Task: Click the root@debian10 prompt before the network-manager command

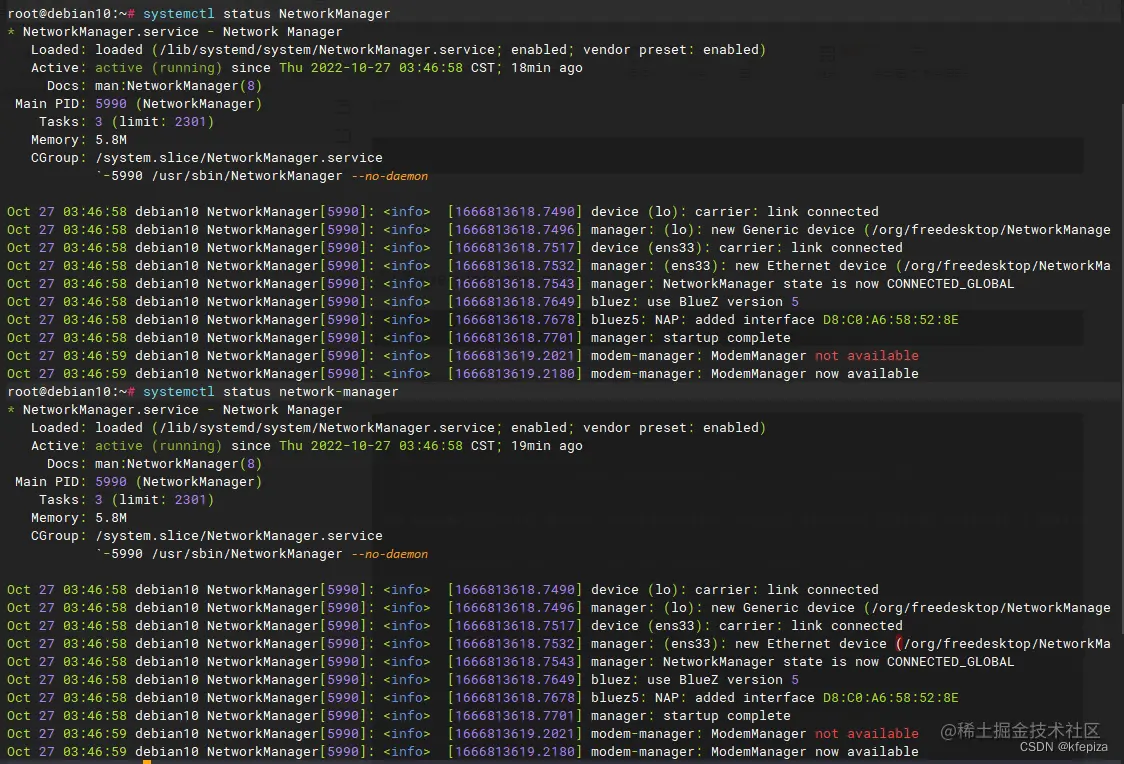Action: (x=72, y=391)
